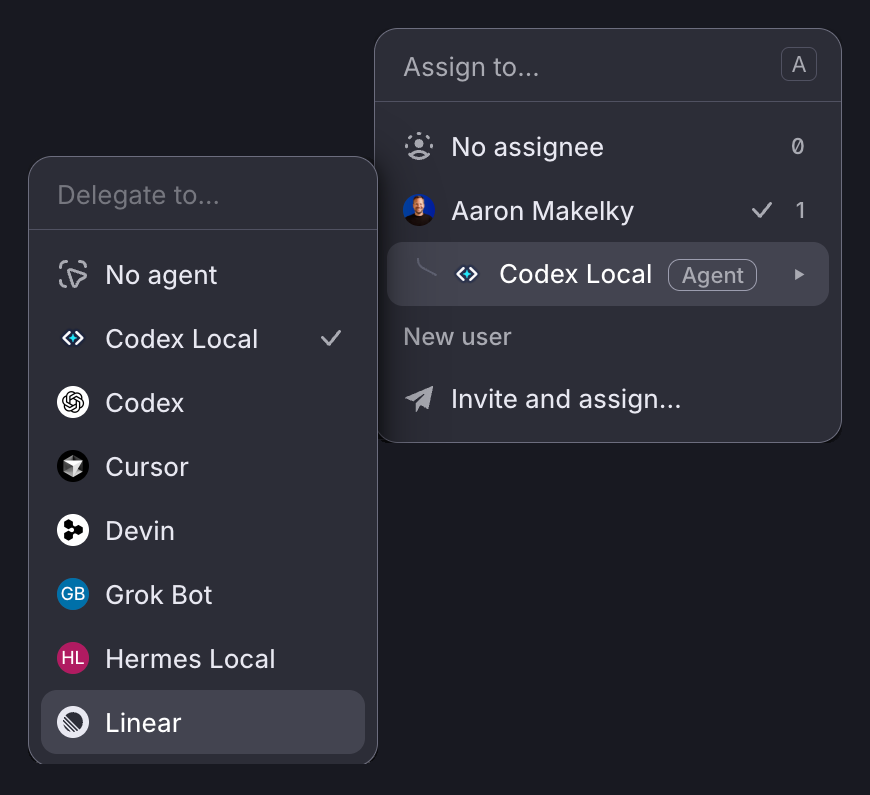The height and width of the screenshot is (795, 870).
Task: Delegate to Grok Bot
Action: click(203, 595)
